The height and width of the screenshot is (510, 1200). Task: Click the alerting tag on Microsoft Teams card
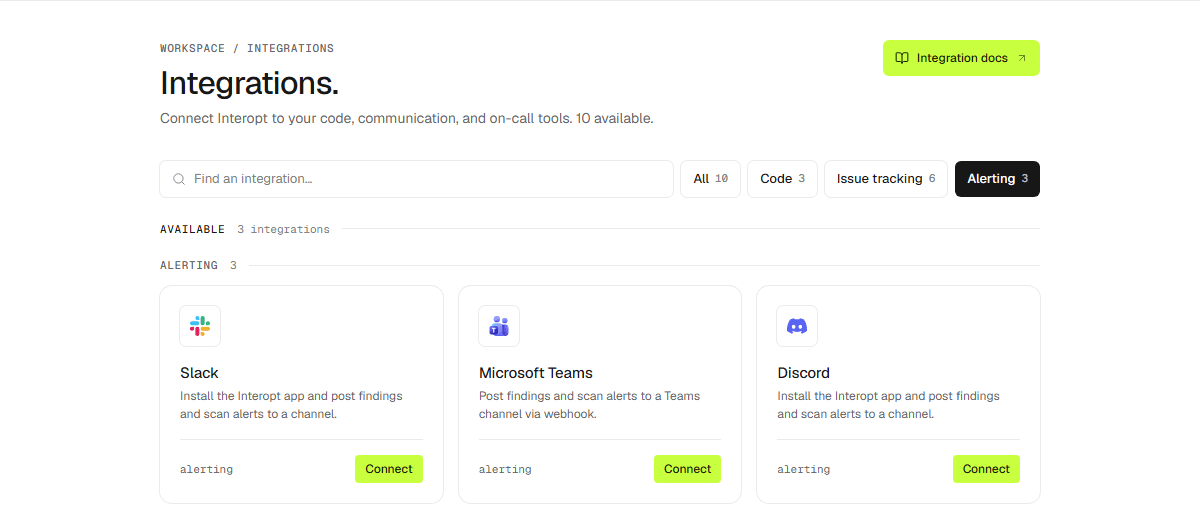click(x=505, y=469)
